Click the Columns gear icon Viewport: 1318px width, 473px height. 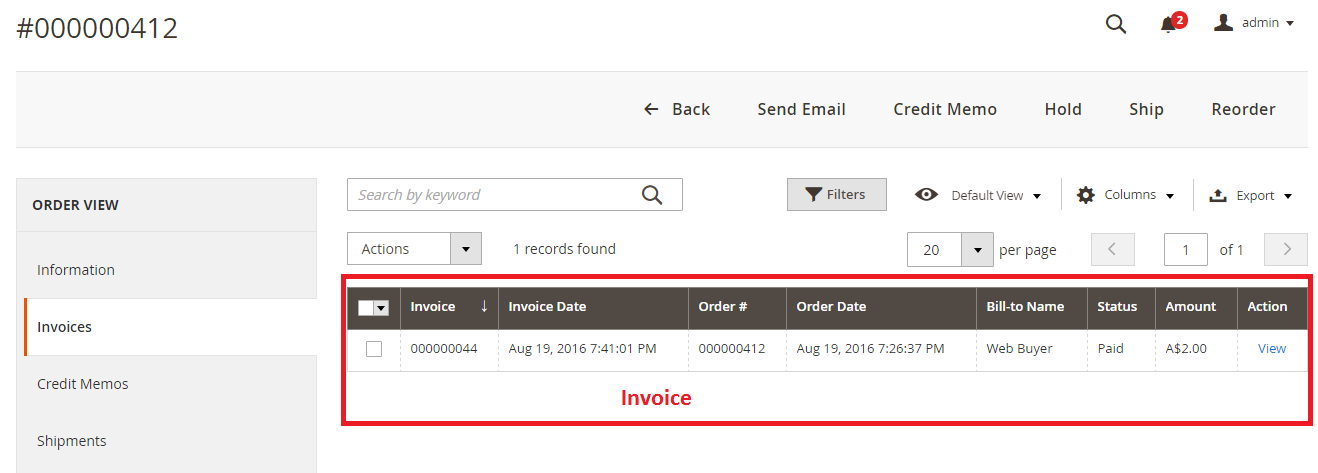tap(1086, 195)
